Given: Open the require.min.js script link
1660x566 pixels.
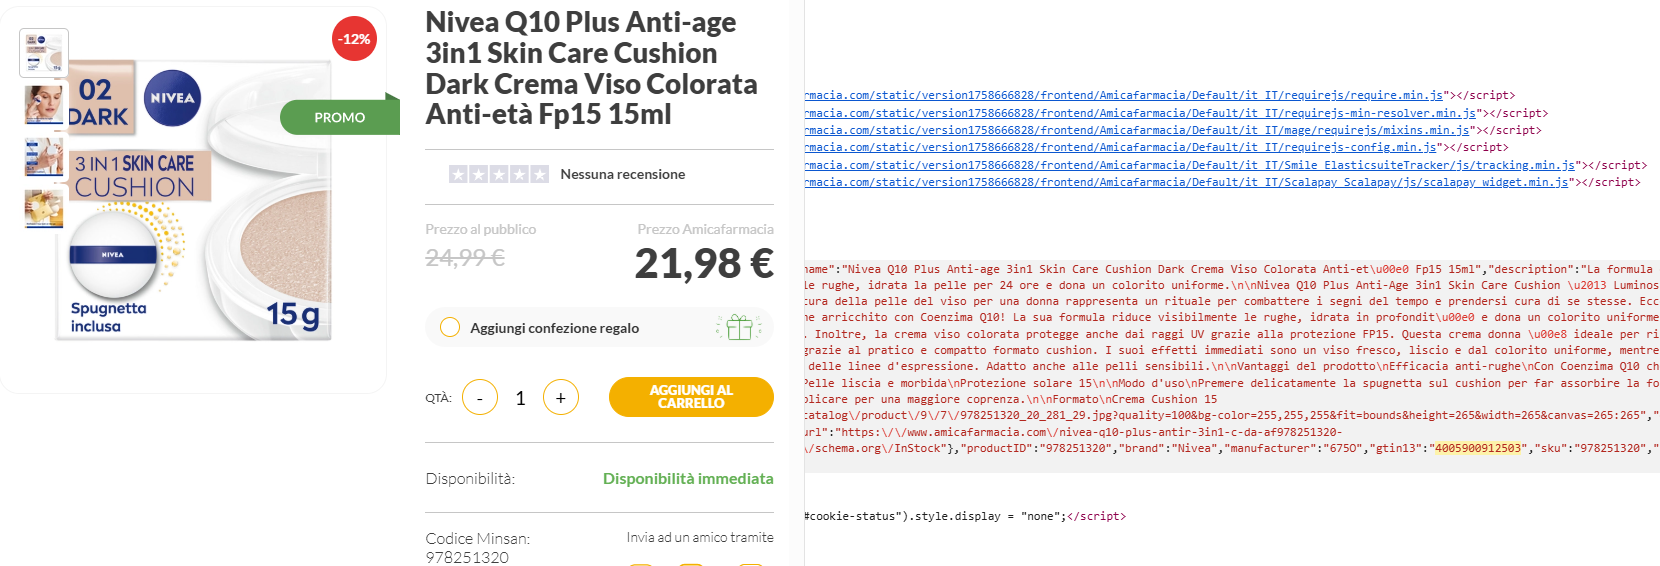Looking at the screenshot, I should point(1123,96).
